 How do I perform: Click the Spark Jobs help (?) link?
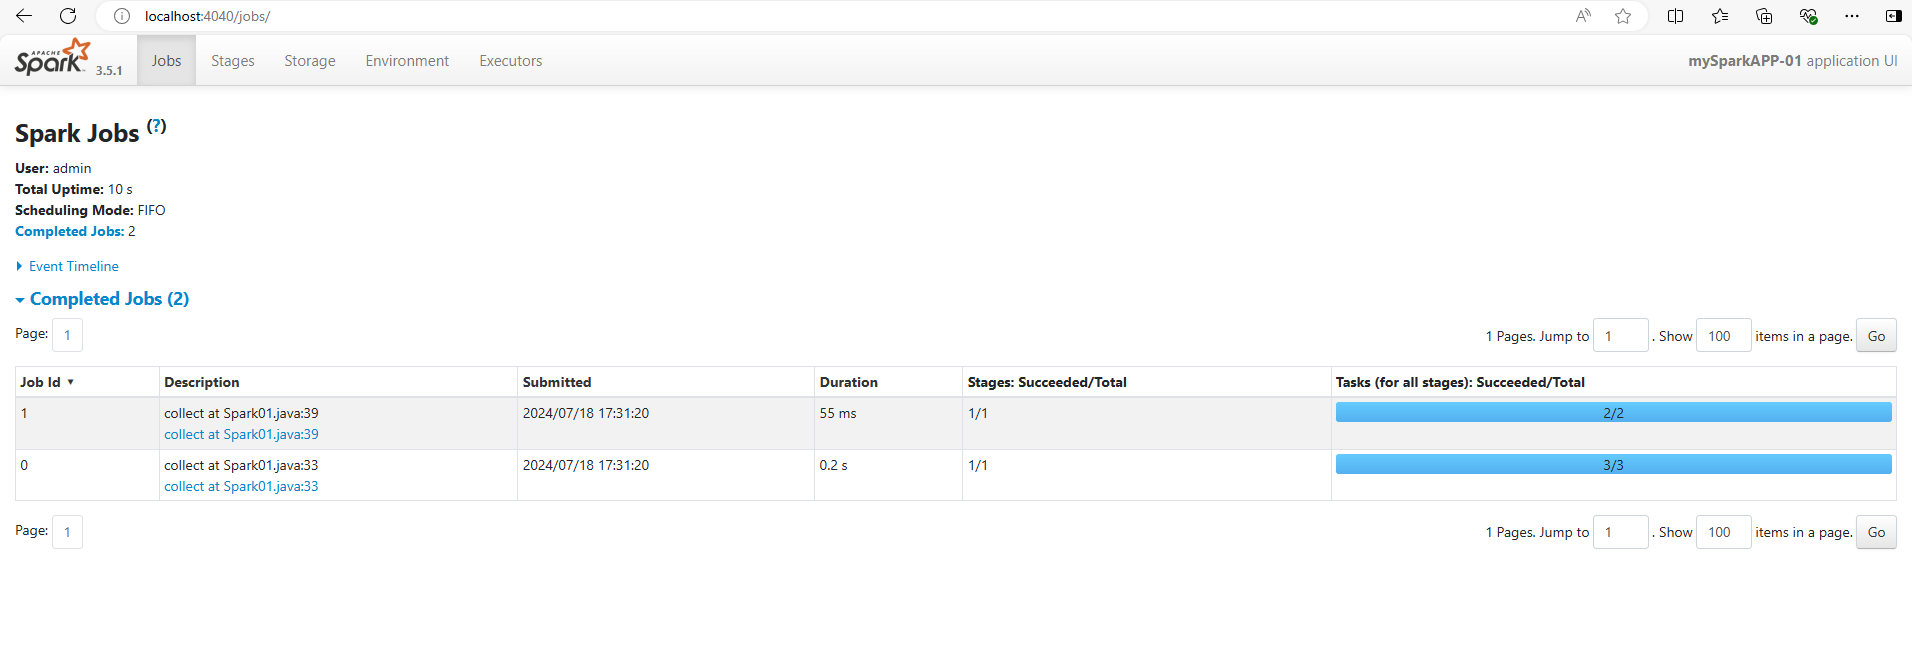156,126
